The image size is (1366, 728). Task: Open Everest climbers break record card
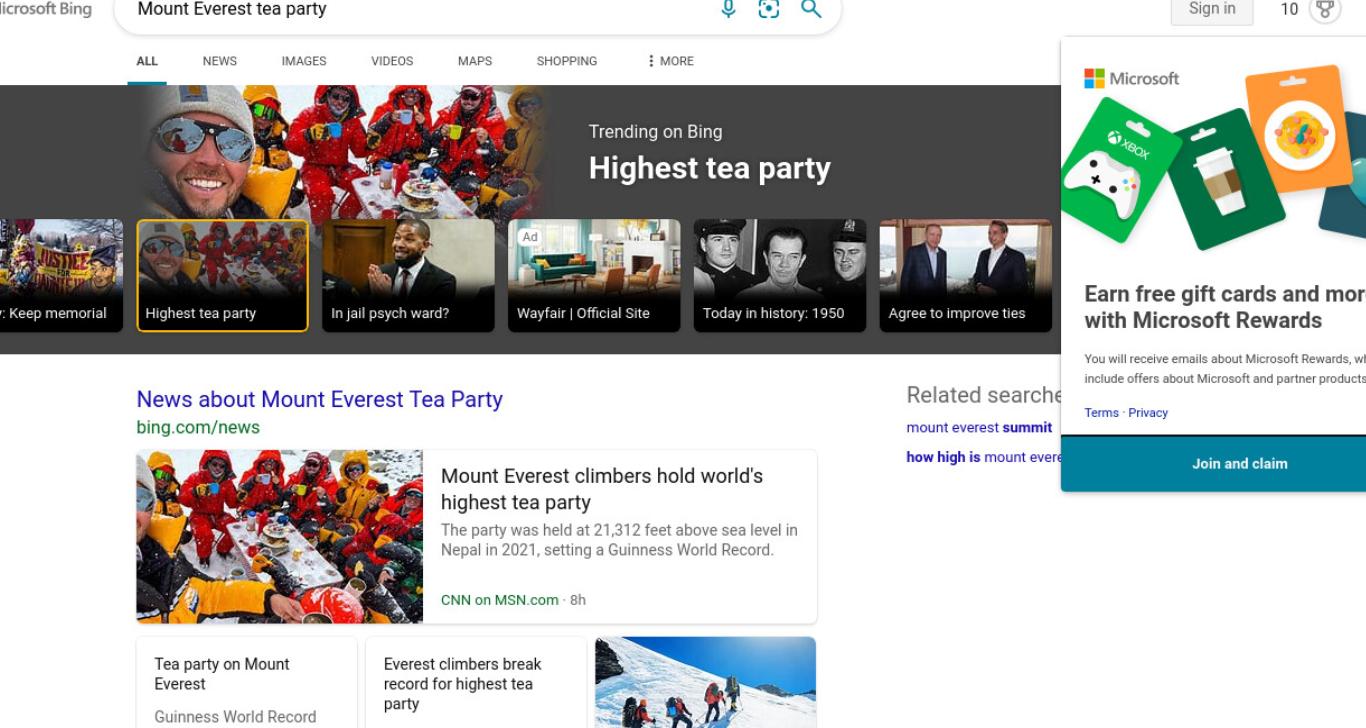476,682
